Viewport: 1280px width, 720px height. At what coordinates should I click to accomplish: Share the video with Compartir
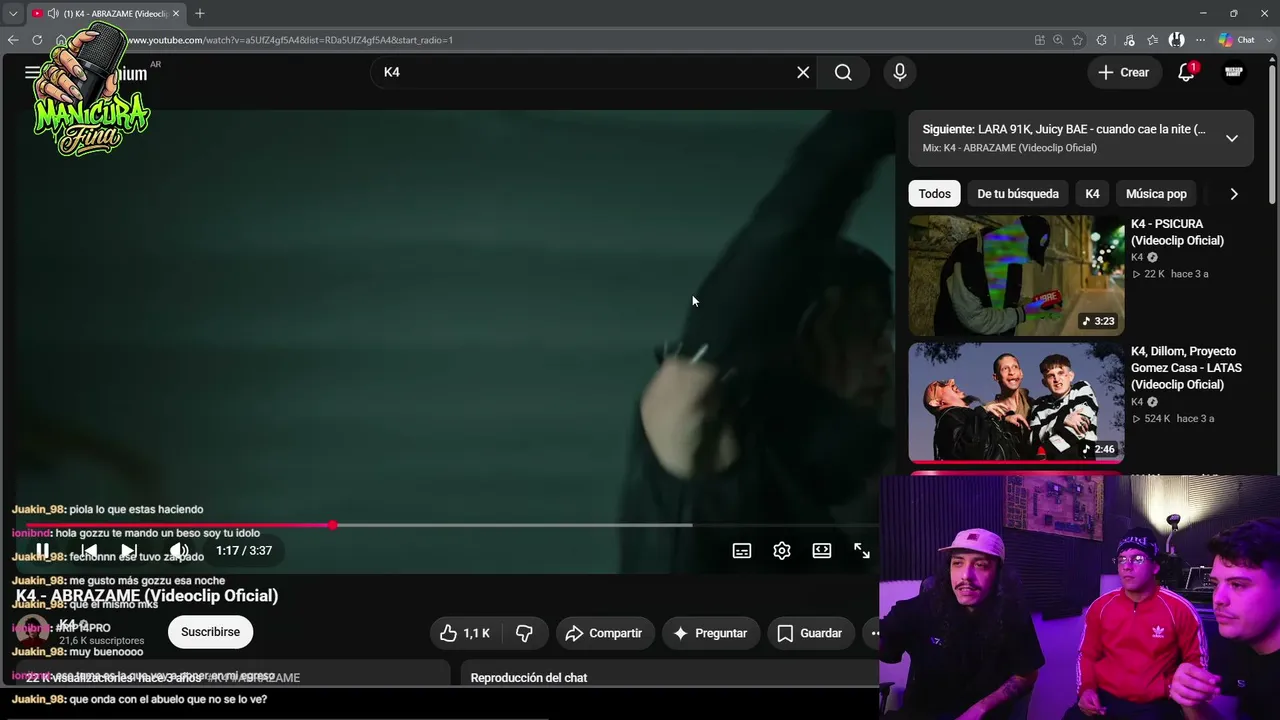[604, 633]
